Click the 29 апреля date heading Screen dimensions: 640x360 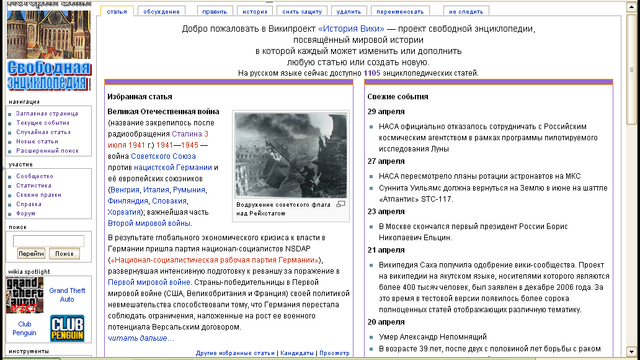(x=386, y=111)
